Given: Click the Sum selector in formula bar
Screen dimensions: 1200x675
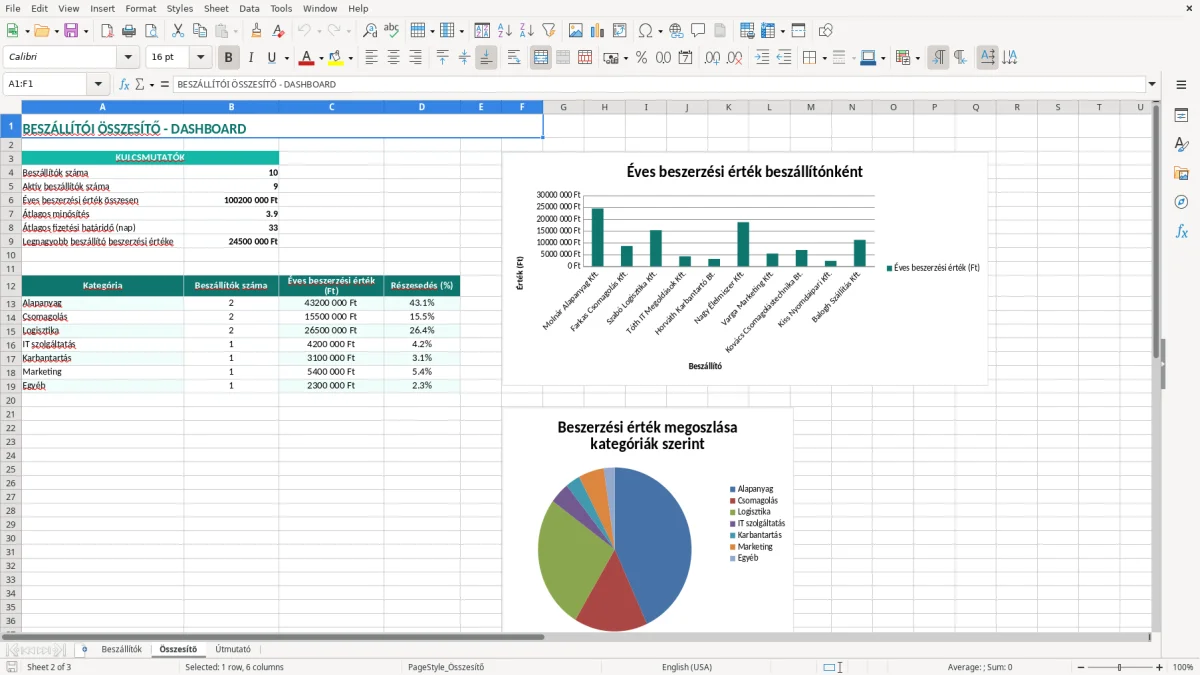Looking at the screenshot, I should [139, 84].
